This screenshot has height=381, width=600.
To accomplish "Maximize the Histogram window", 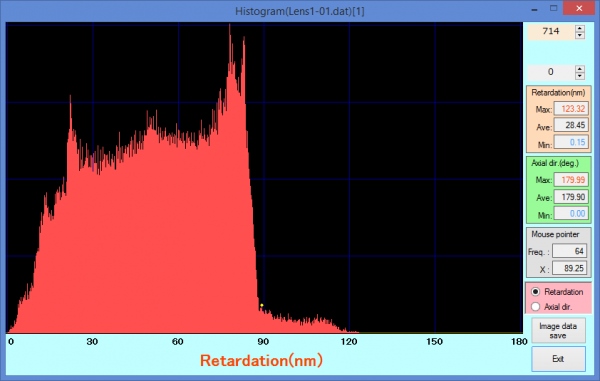I will click(x=554, y=8).
